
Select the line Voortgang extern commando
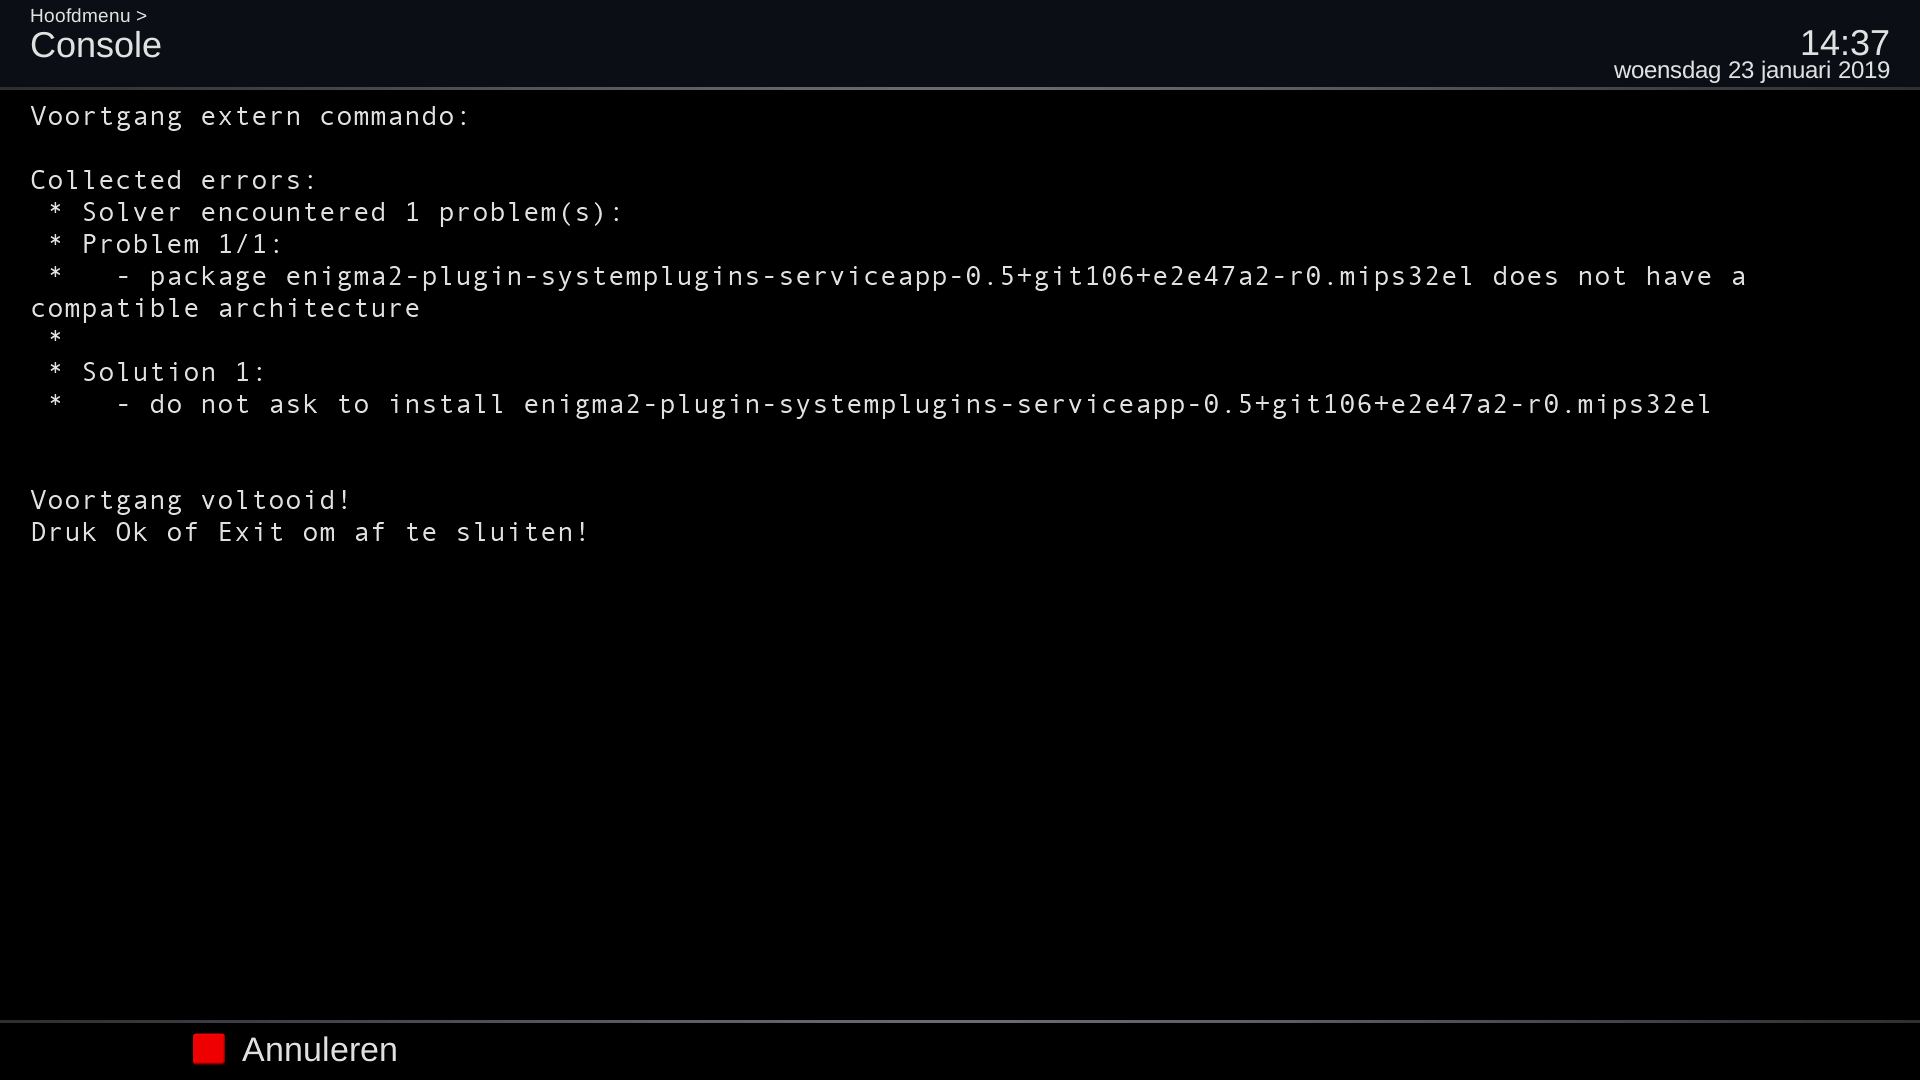tap(250, 116)
